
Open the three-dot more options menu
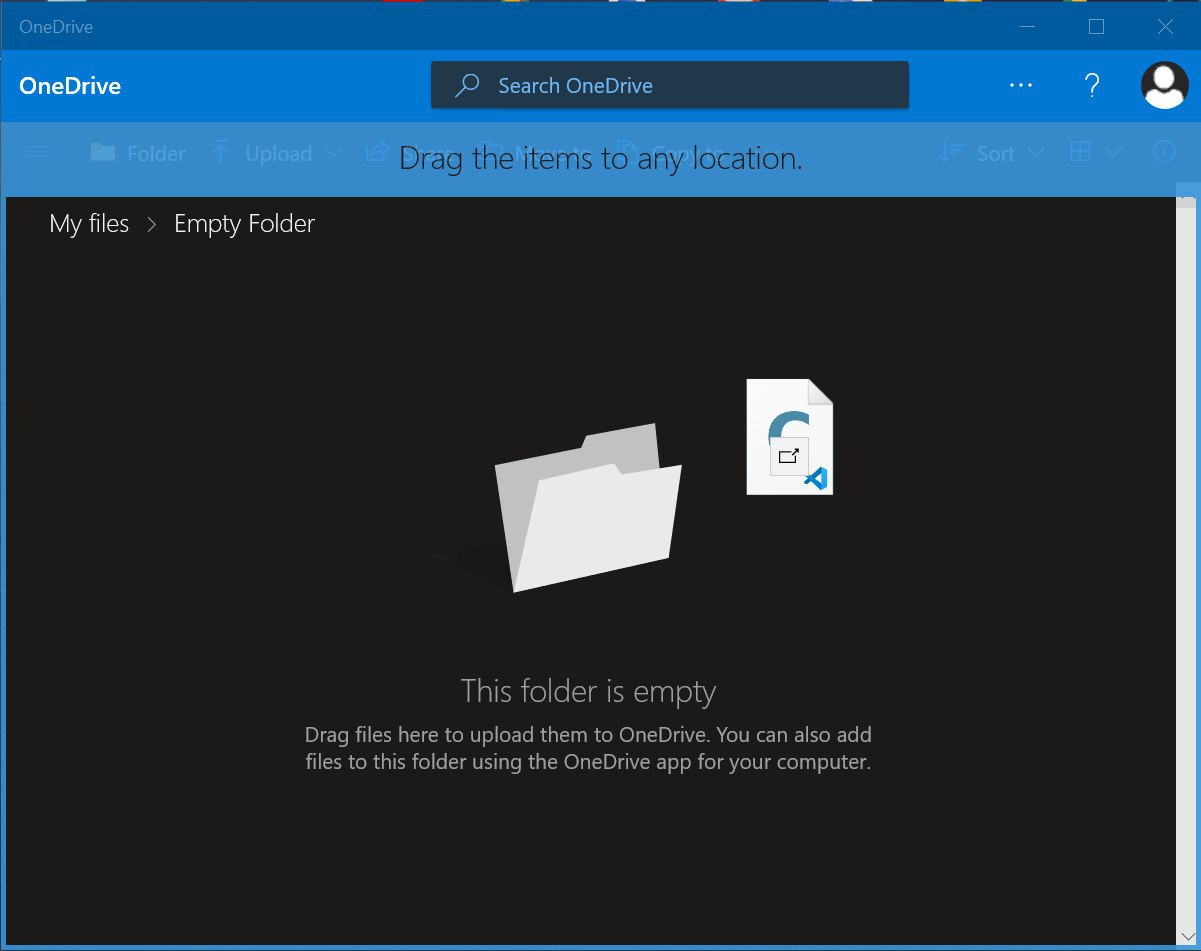pyautogui.click(x=1021, y=85)
